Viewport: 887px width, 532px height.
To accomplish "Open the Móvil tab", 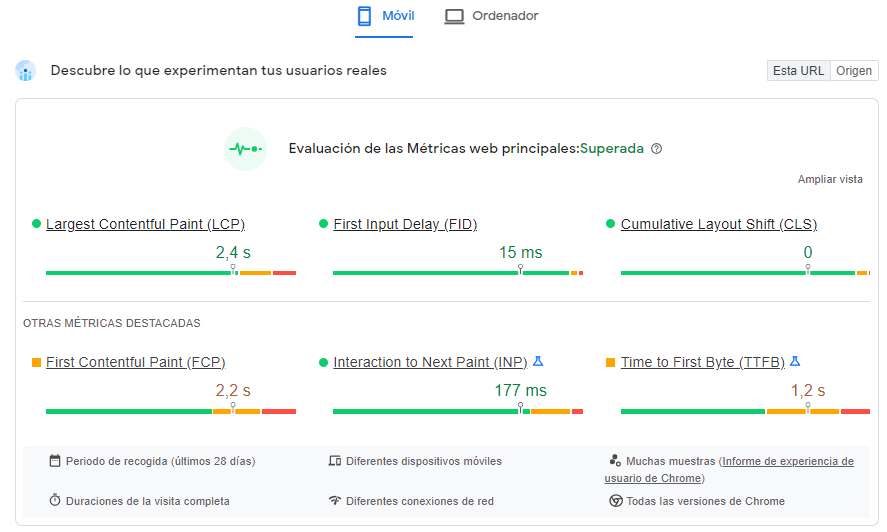I will [384, 16].
